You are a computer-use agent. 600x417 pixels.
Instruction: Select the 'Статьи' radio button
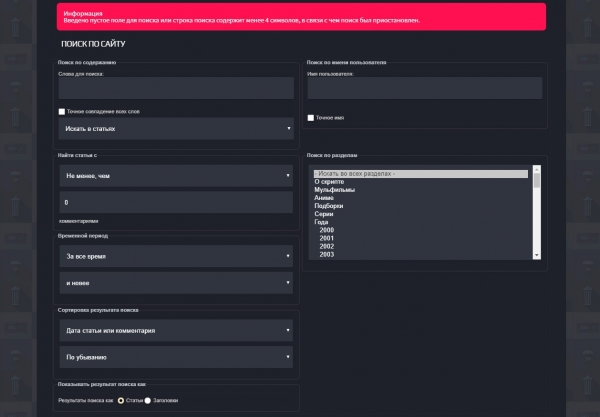121,400
